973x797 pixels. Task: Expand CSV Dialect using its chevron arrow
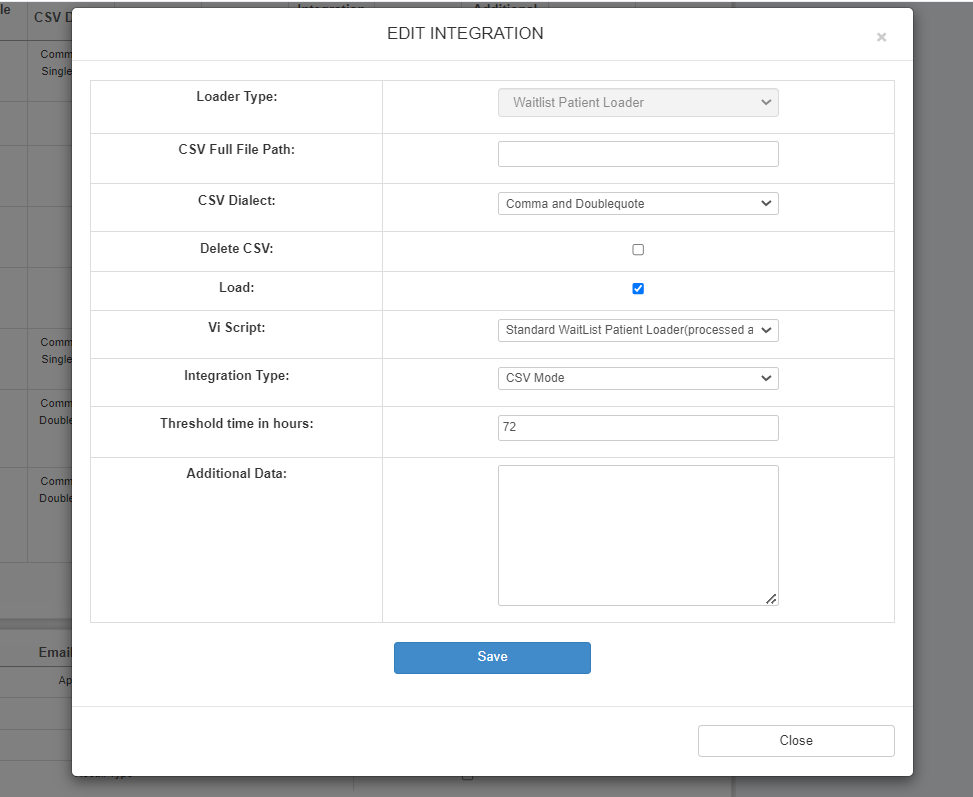pyautogui.click(x=768, y=203)
